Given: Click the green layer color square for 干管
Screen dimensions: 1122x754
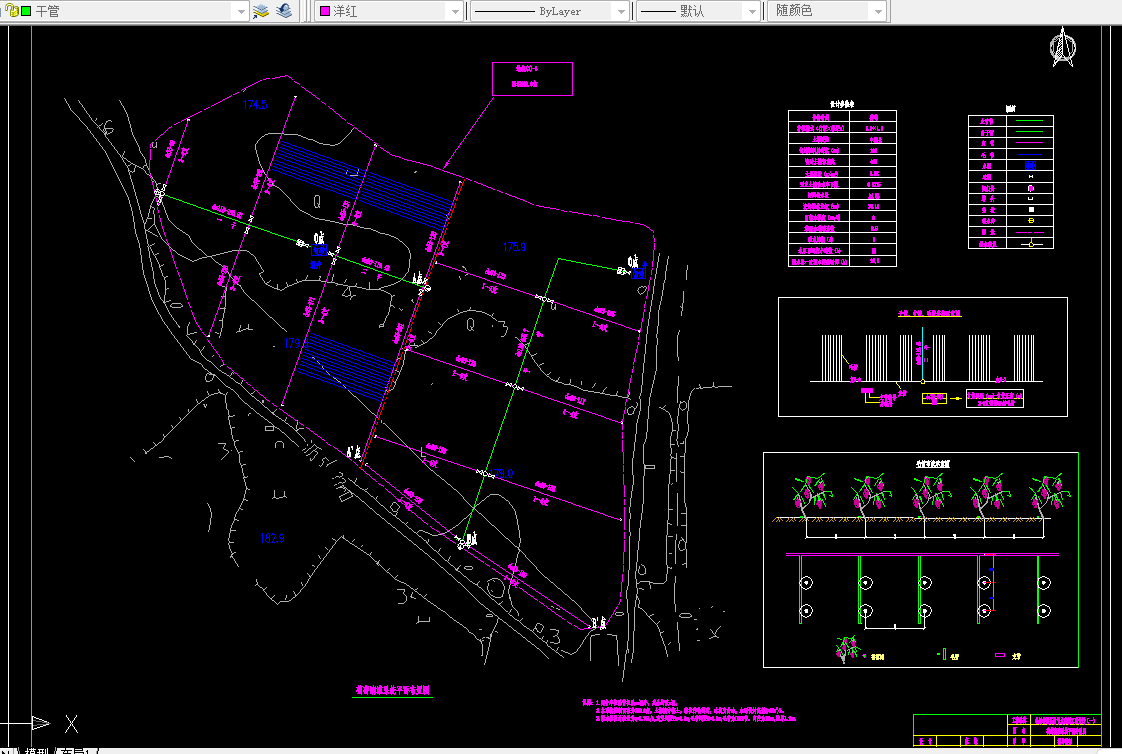Looking at the screenshot, I should 26,11.
